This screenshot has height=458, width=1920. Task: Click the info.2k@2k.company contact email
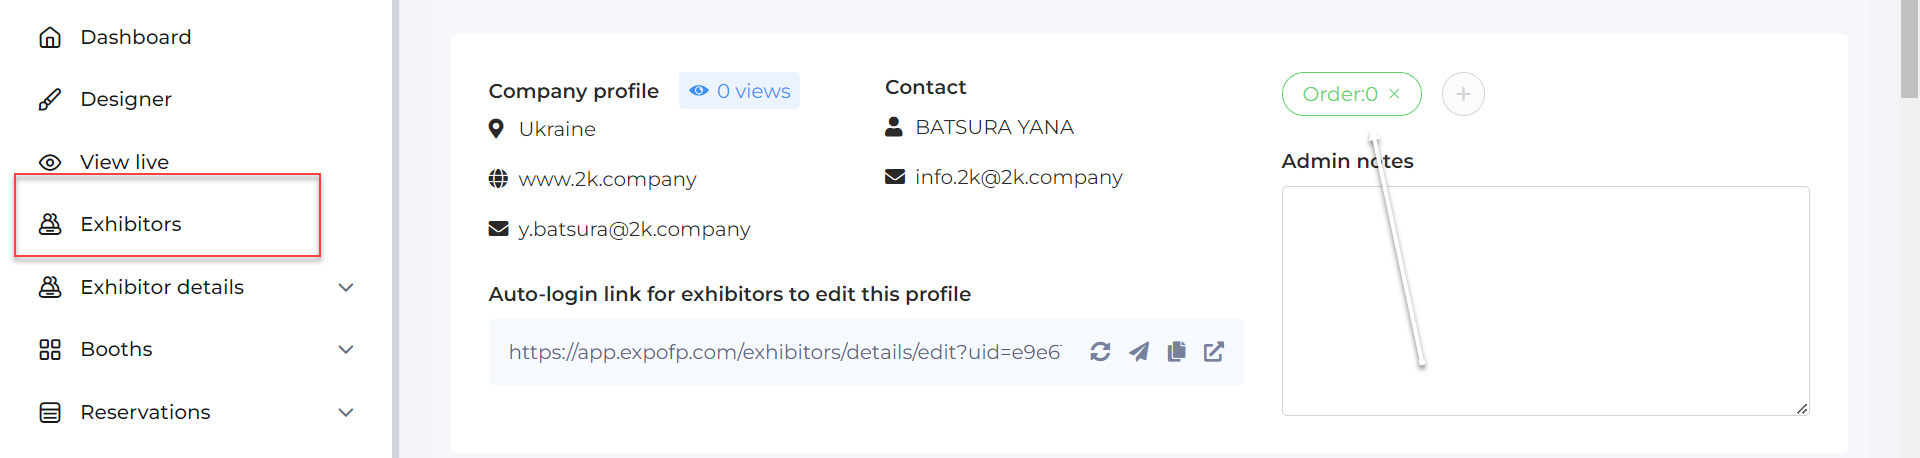point(1018,177)
